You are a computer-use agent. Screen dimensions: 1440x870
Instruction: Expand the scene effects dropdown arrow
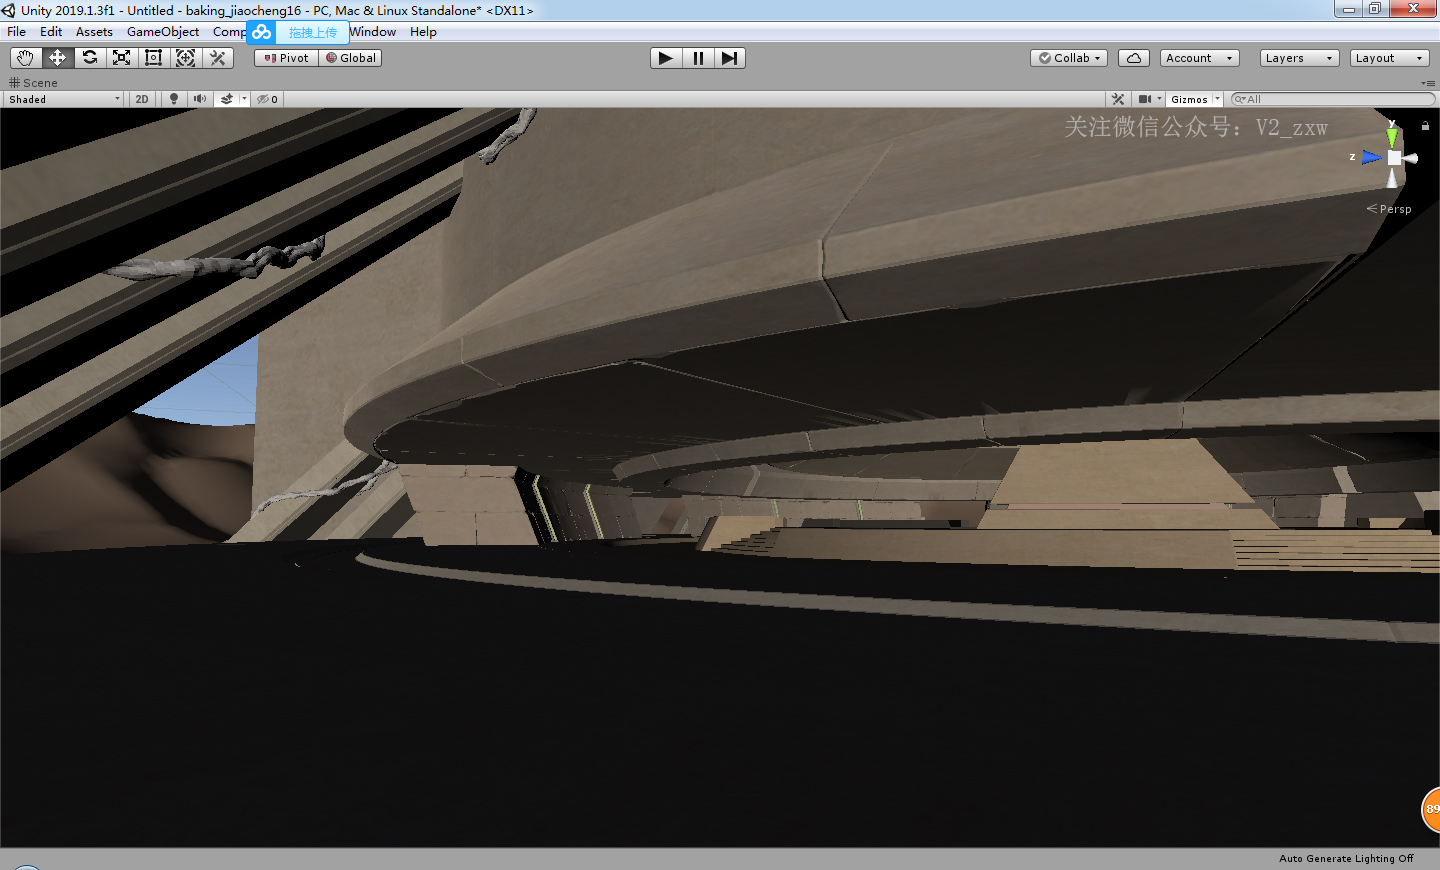tap(244, 99)
